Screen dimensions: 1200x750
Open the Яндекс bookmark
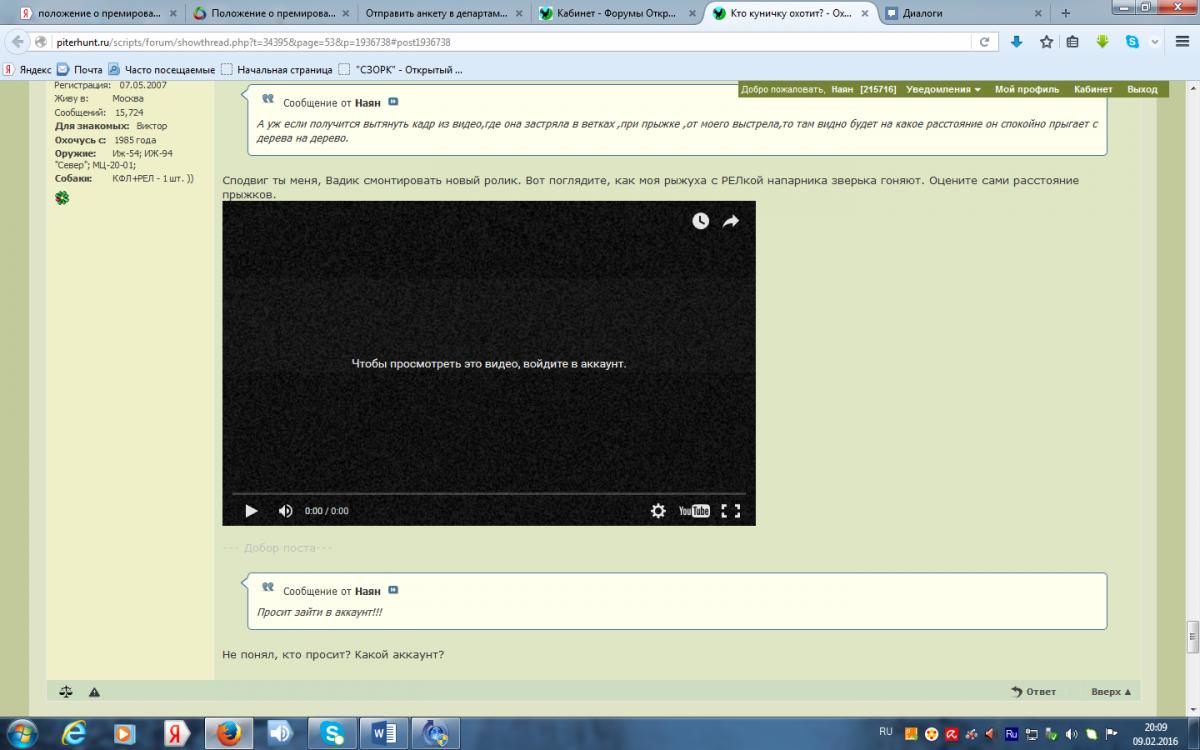click(27, 70)
